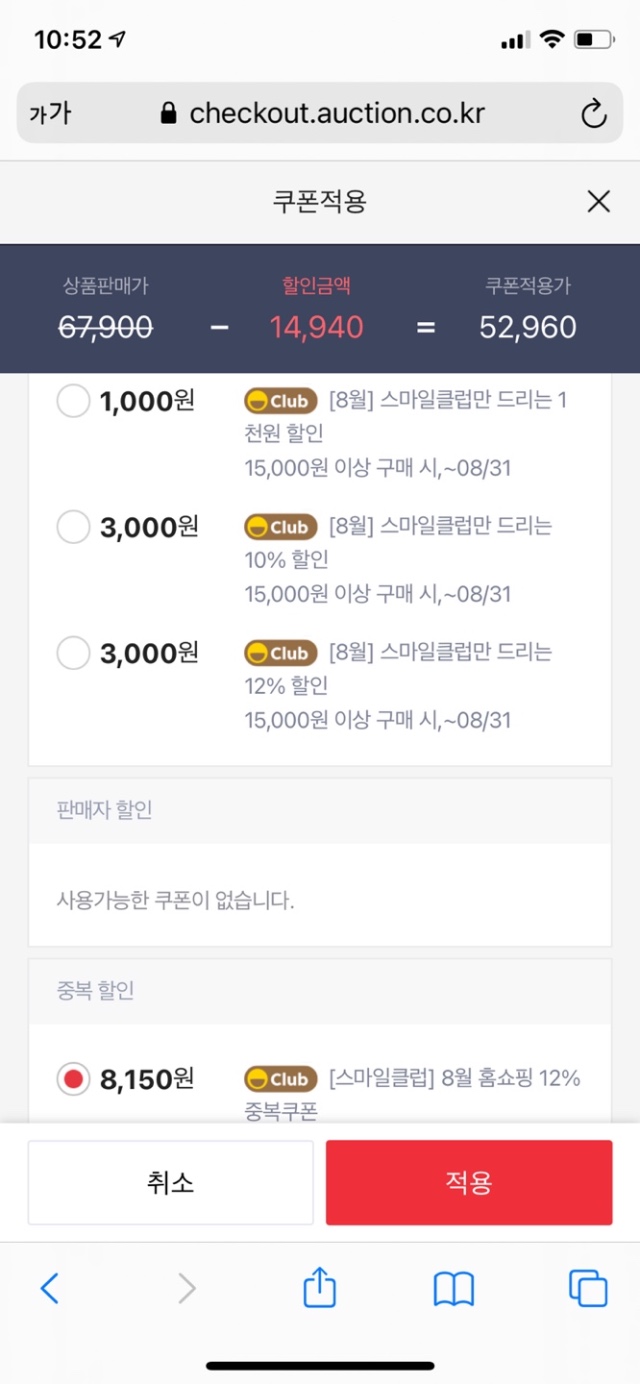The width and height of the screenshot is (640, 1384).
Task: Select the 12% 할인 3,000원 coupon
Action: [x=73, y=653]
